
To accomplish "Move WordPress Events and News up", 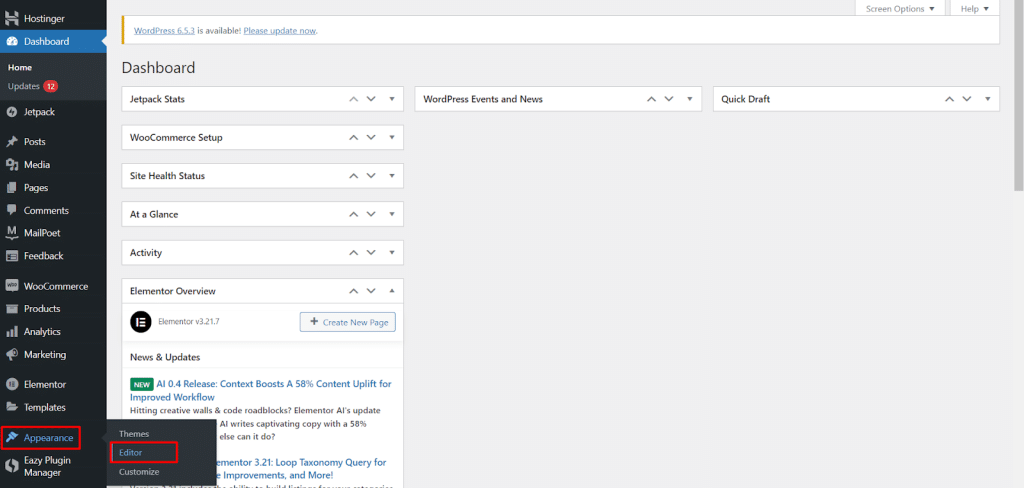I will tap(651, 99).
